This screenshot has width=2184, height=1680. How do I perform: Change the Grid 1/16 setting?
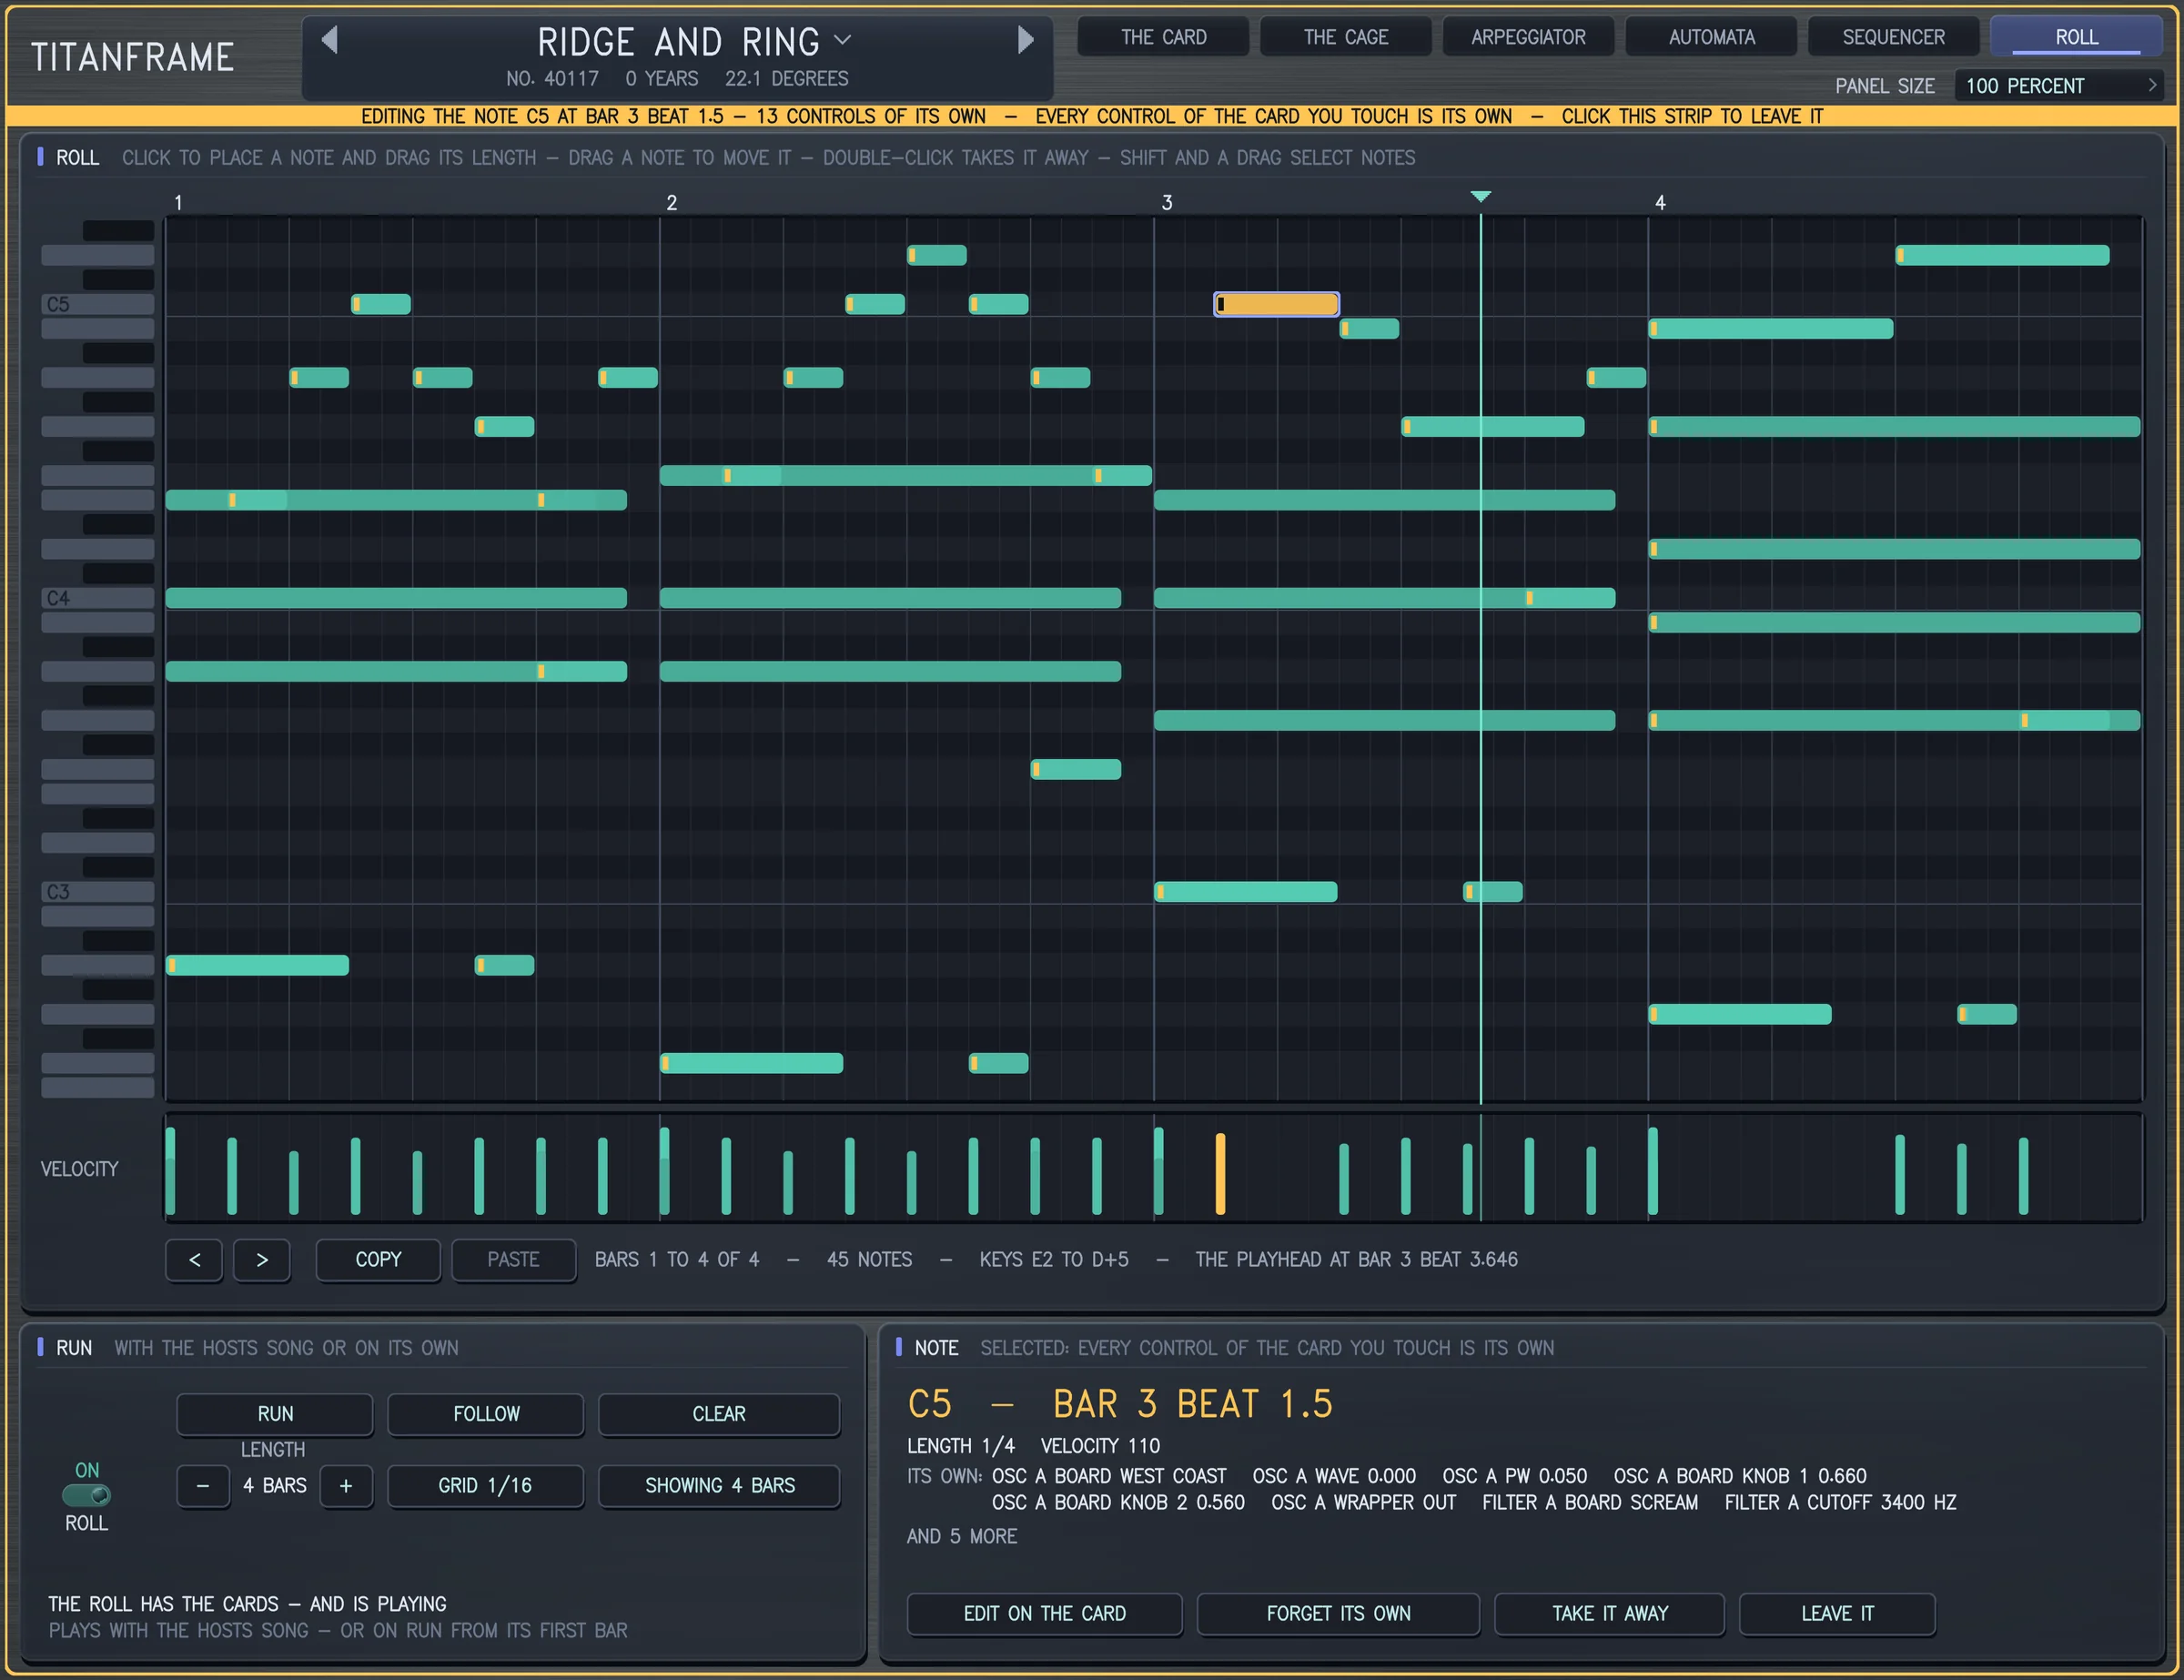click(485, 1486)
